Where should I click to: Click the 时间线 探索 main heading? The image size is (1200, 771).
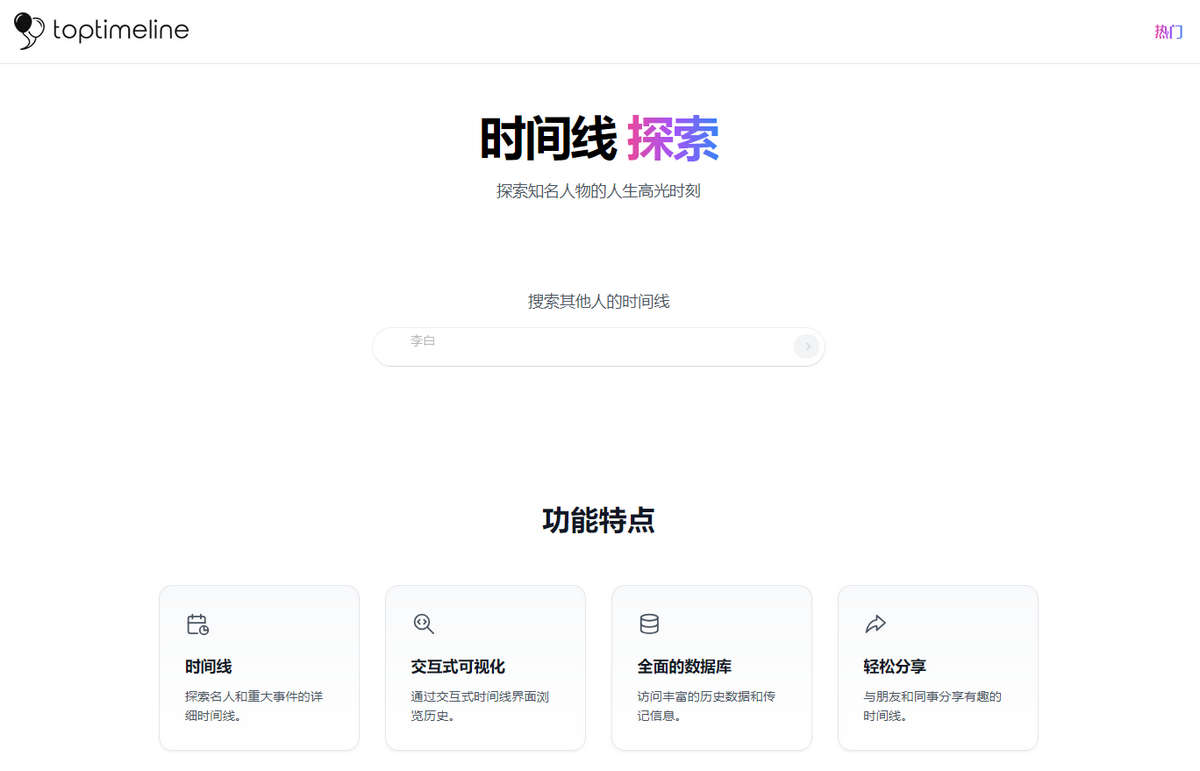pyautogui.click(x=599, y=138)
